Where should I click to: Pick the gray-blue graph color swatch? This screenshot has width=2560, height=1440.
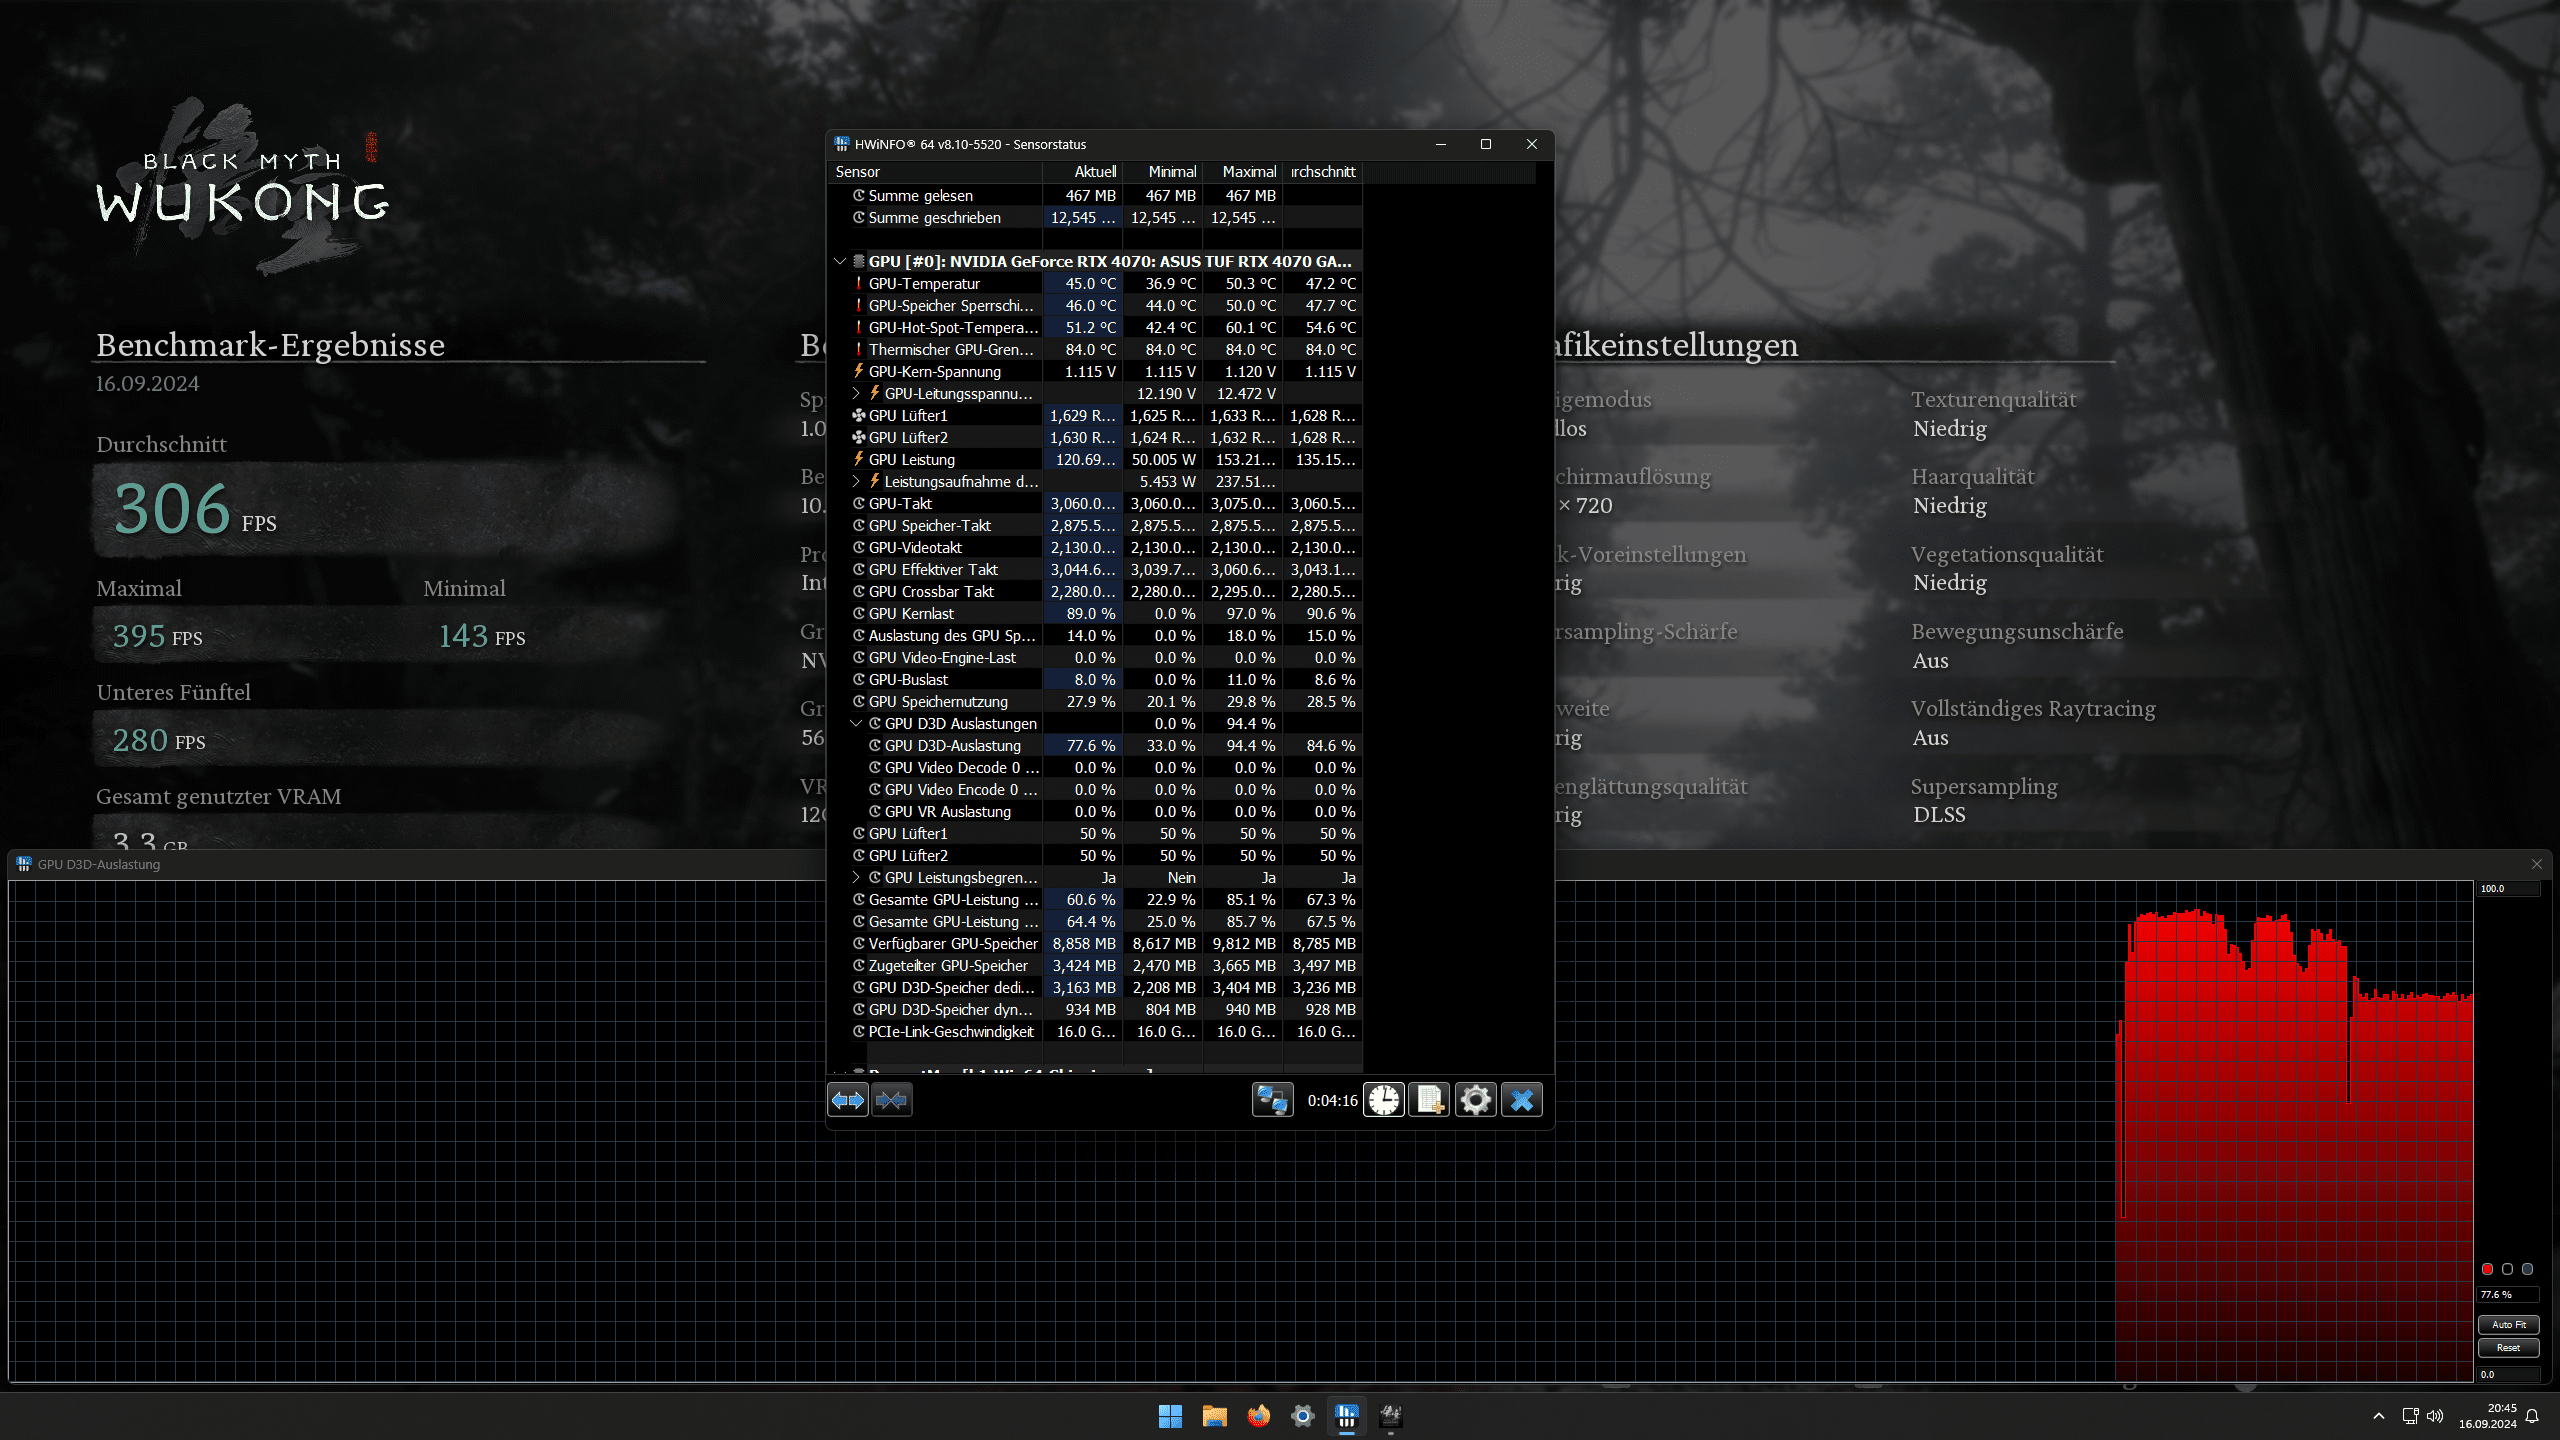coord(2527,1269)
